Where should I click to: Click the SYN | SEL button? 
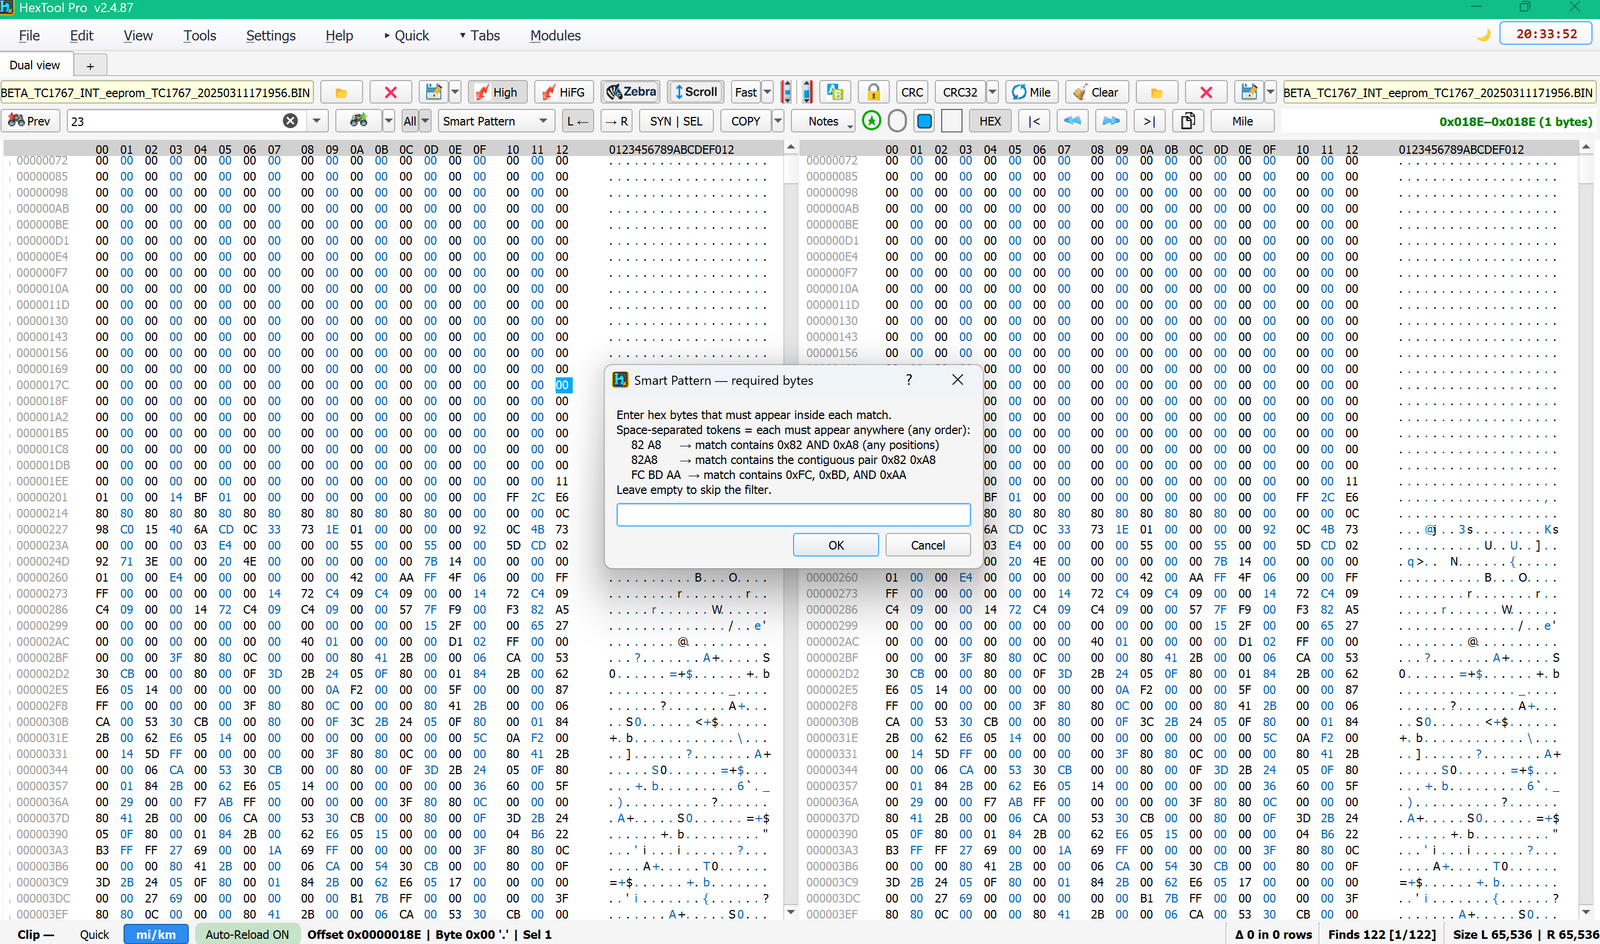[x=676, y=121]
